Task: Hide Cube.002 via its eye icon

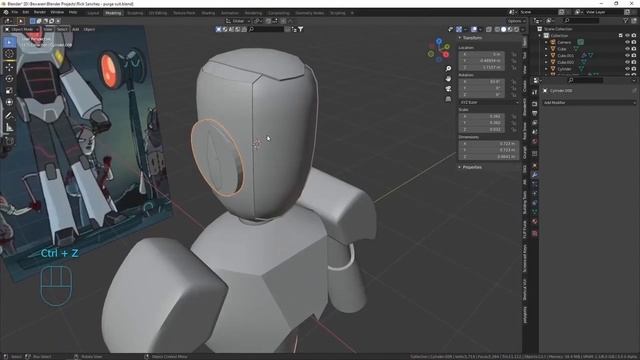Action: pos(627,62)
